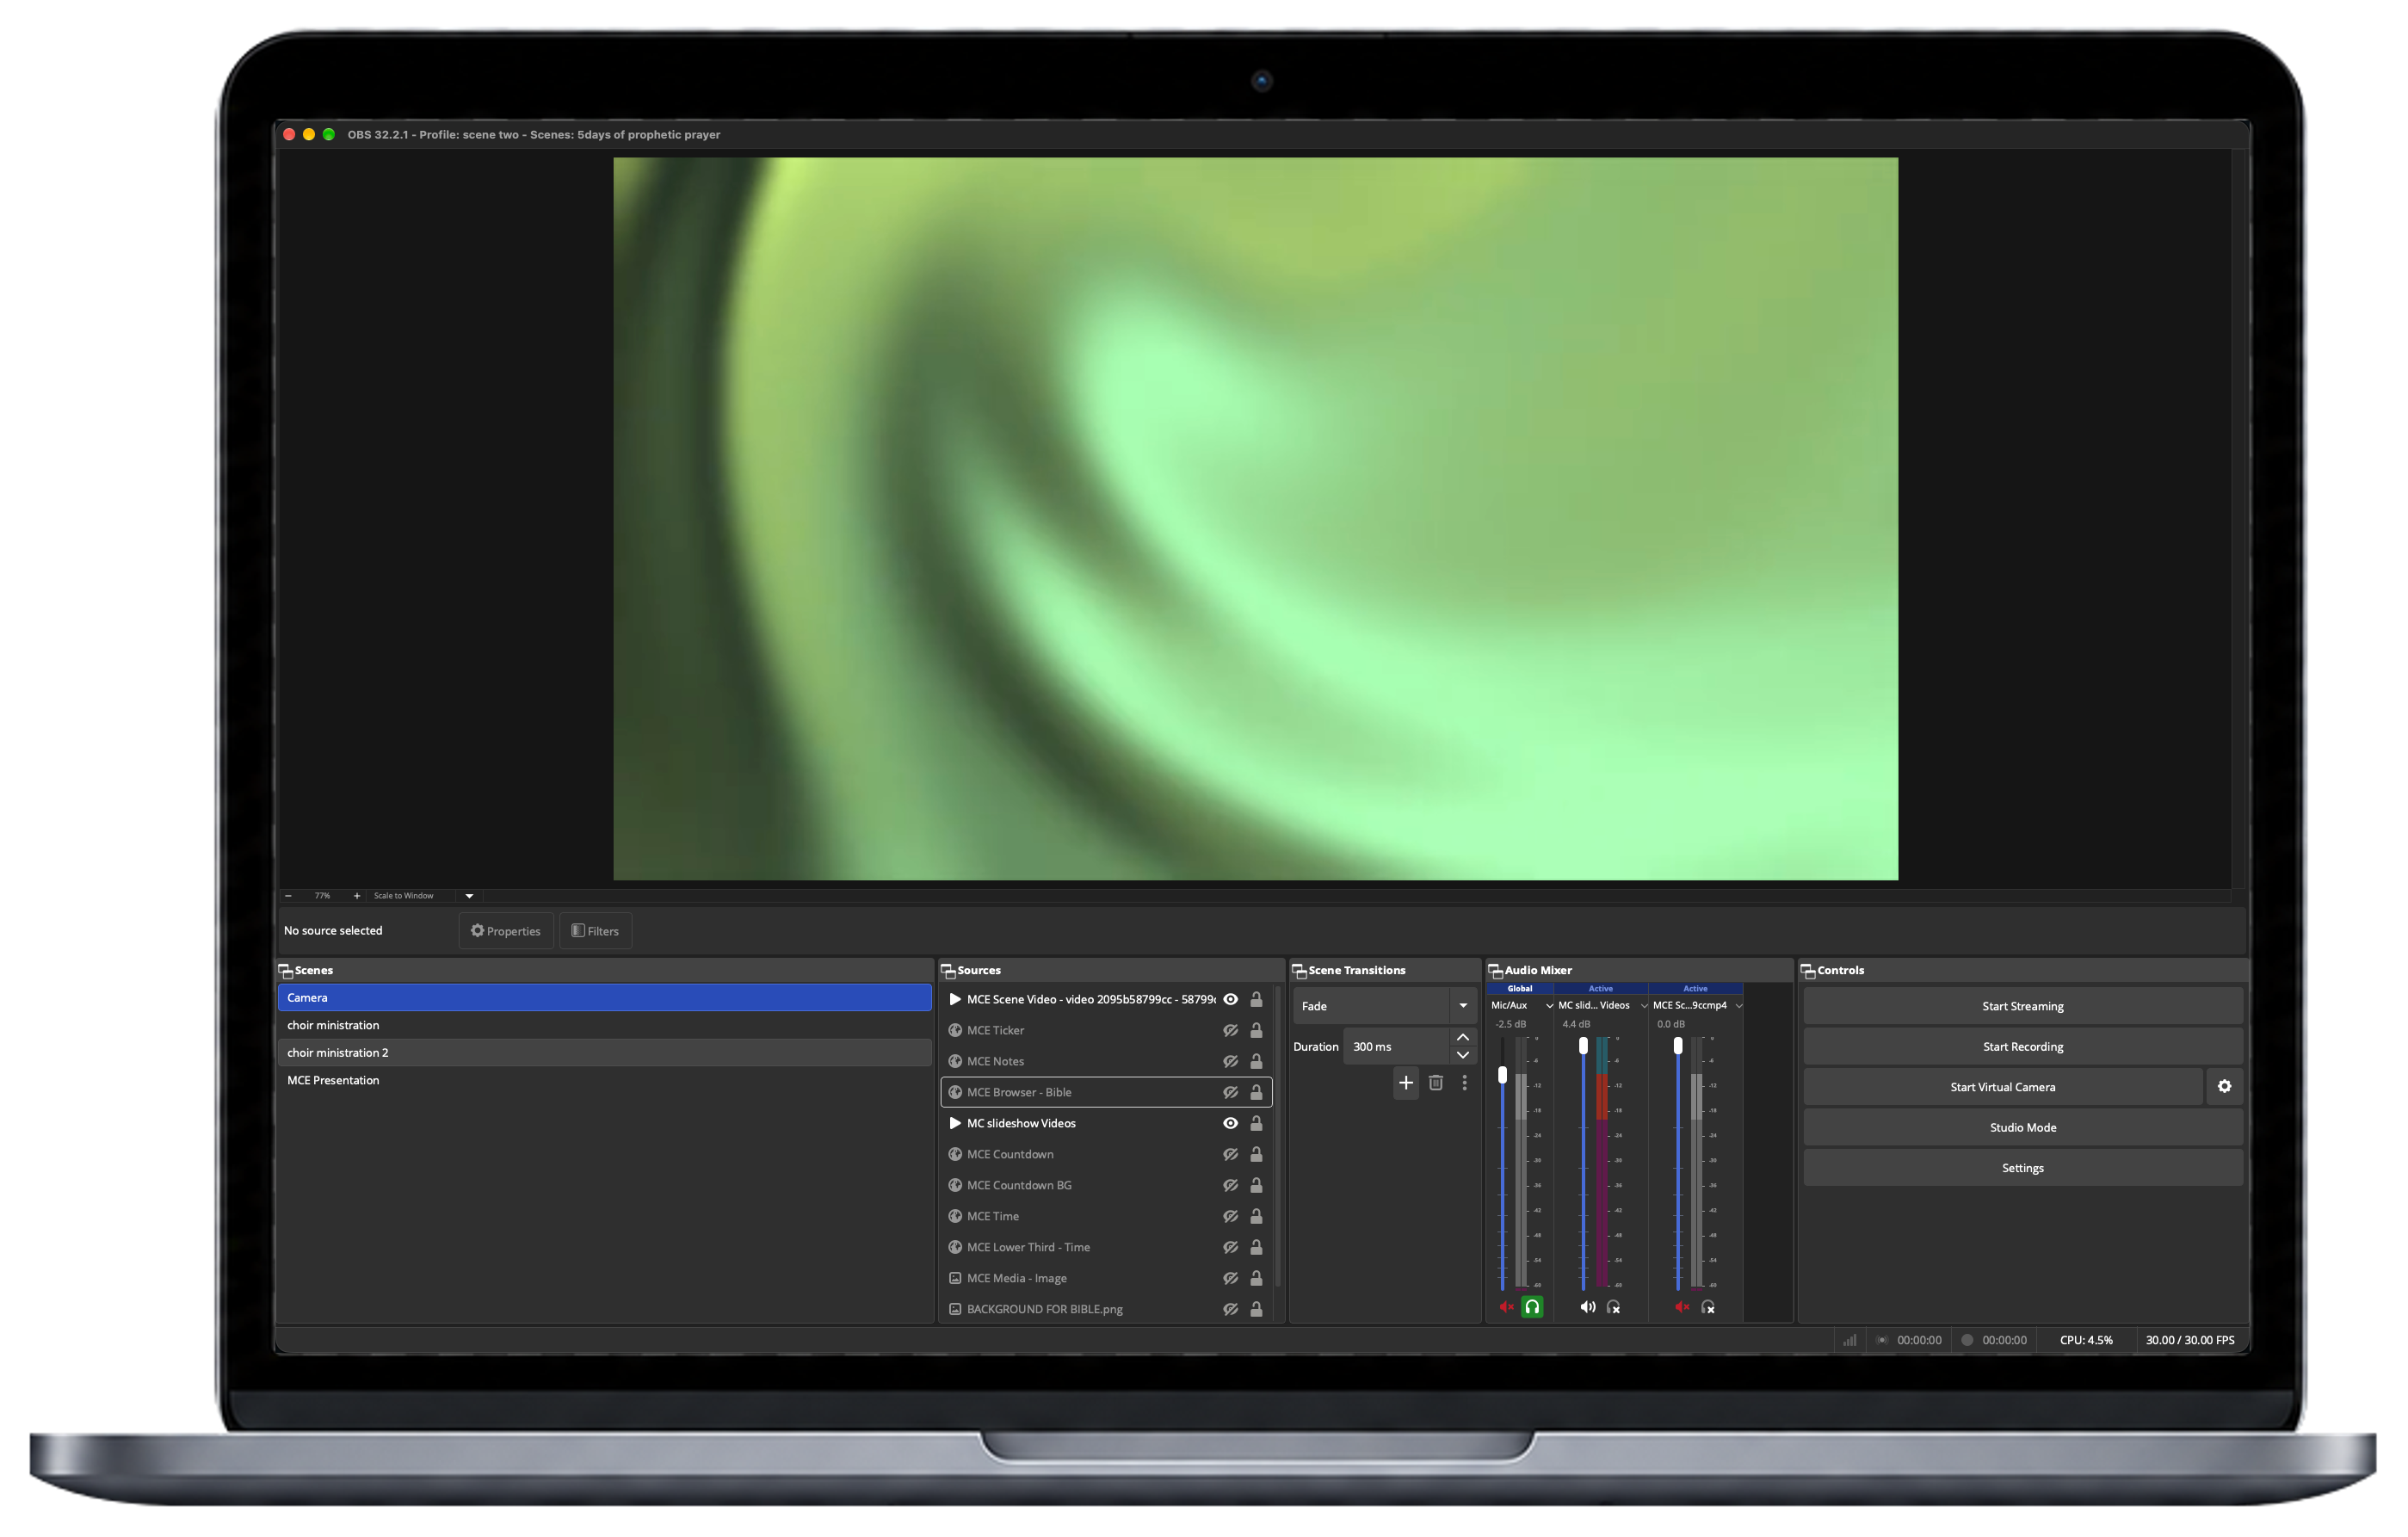Click the Mic/Aux volume fader handle
2408x1537 pixels.
pos(1502,1075)
